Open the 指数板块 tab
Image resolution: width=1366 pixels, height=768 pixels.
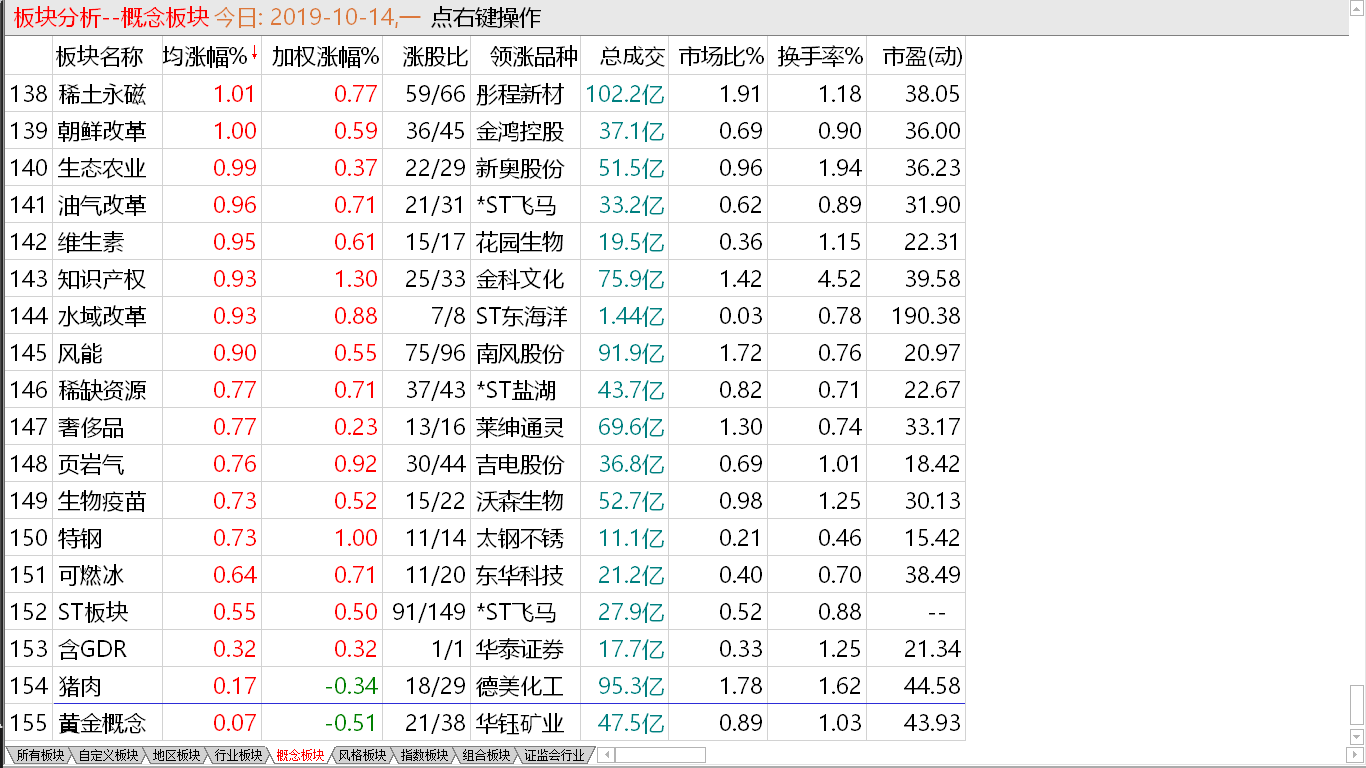pyautogui.click(x=424, y=756)
